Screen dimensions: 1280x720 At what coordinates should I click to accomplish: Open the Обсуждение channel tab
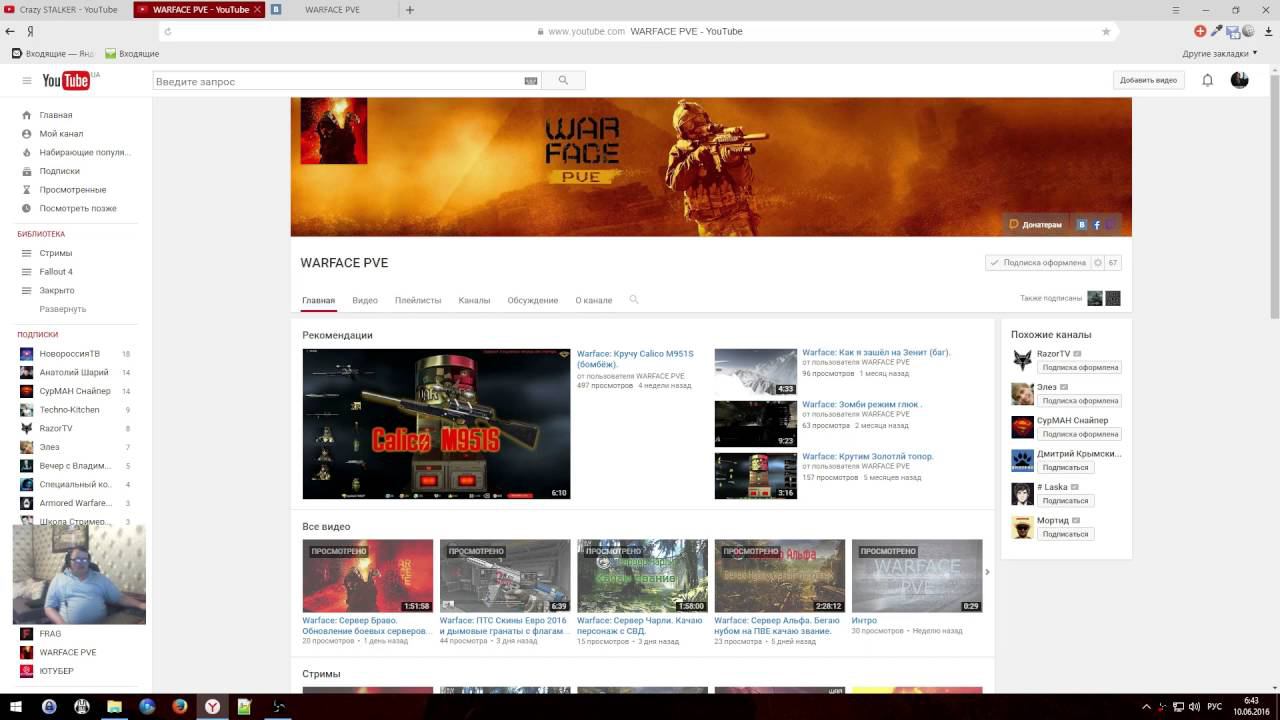pyautogui.click(x=533, y=300)
